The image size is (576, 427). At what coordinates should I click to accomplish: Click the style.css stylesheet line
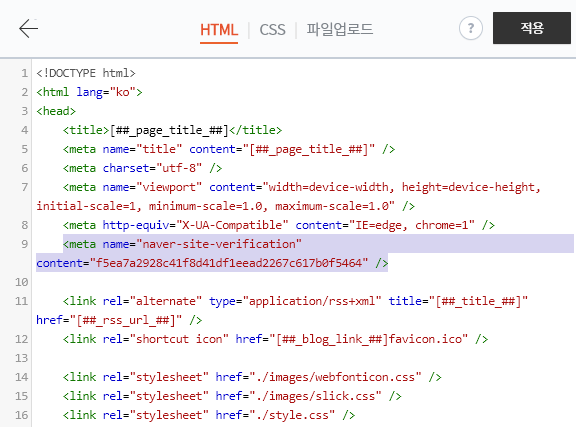point(209,415)
